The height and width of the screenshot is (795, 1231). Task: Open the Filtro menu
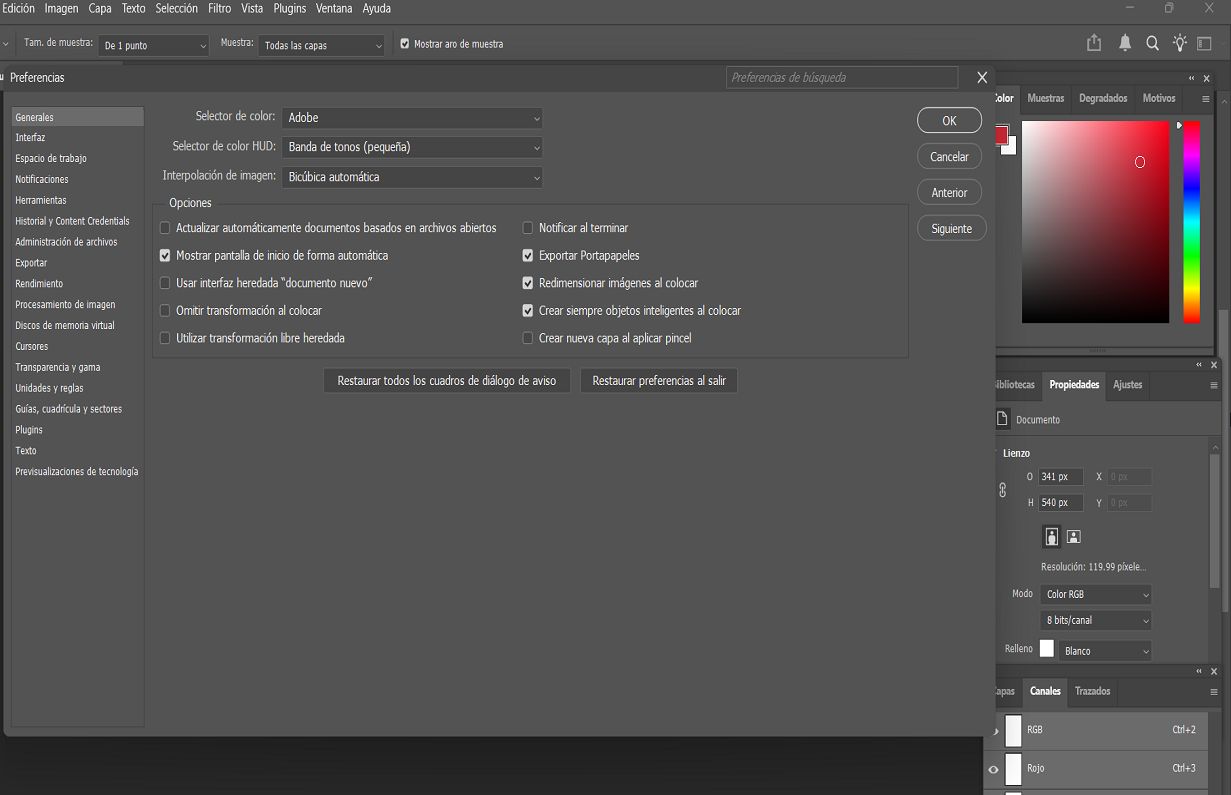click(x=218, y=8)
